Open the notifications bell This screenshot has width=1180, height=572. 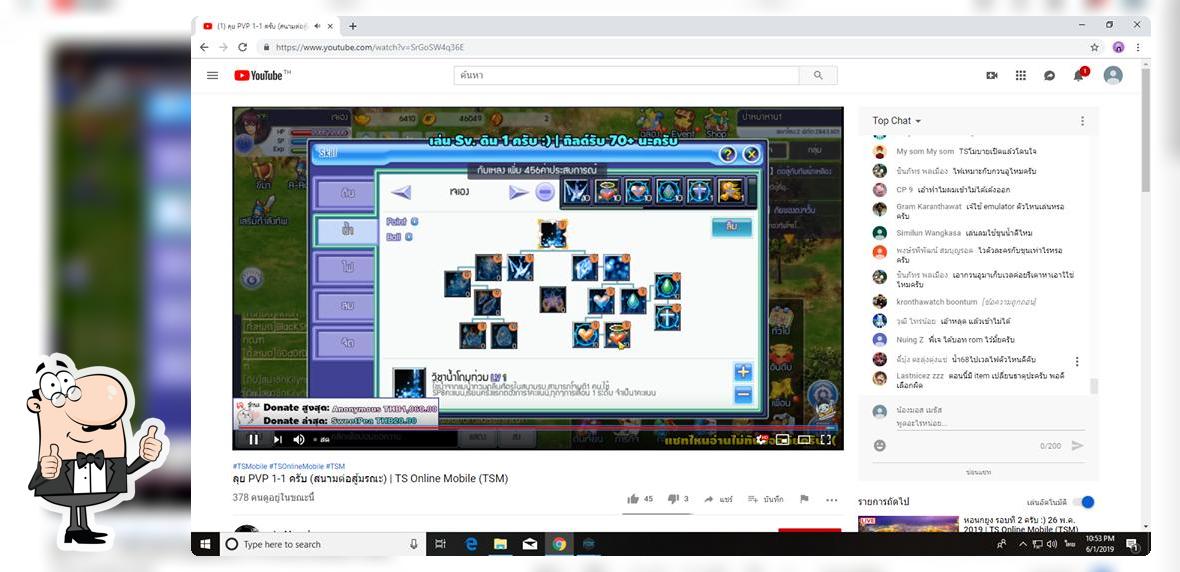(1079, 75)
